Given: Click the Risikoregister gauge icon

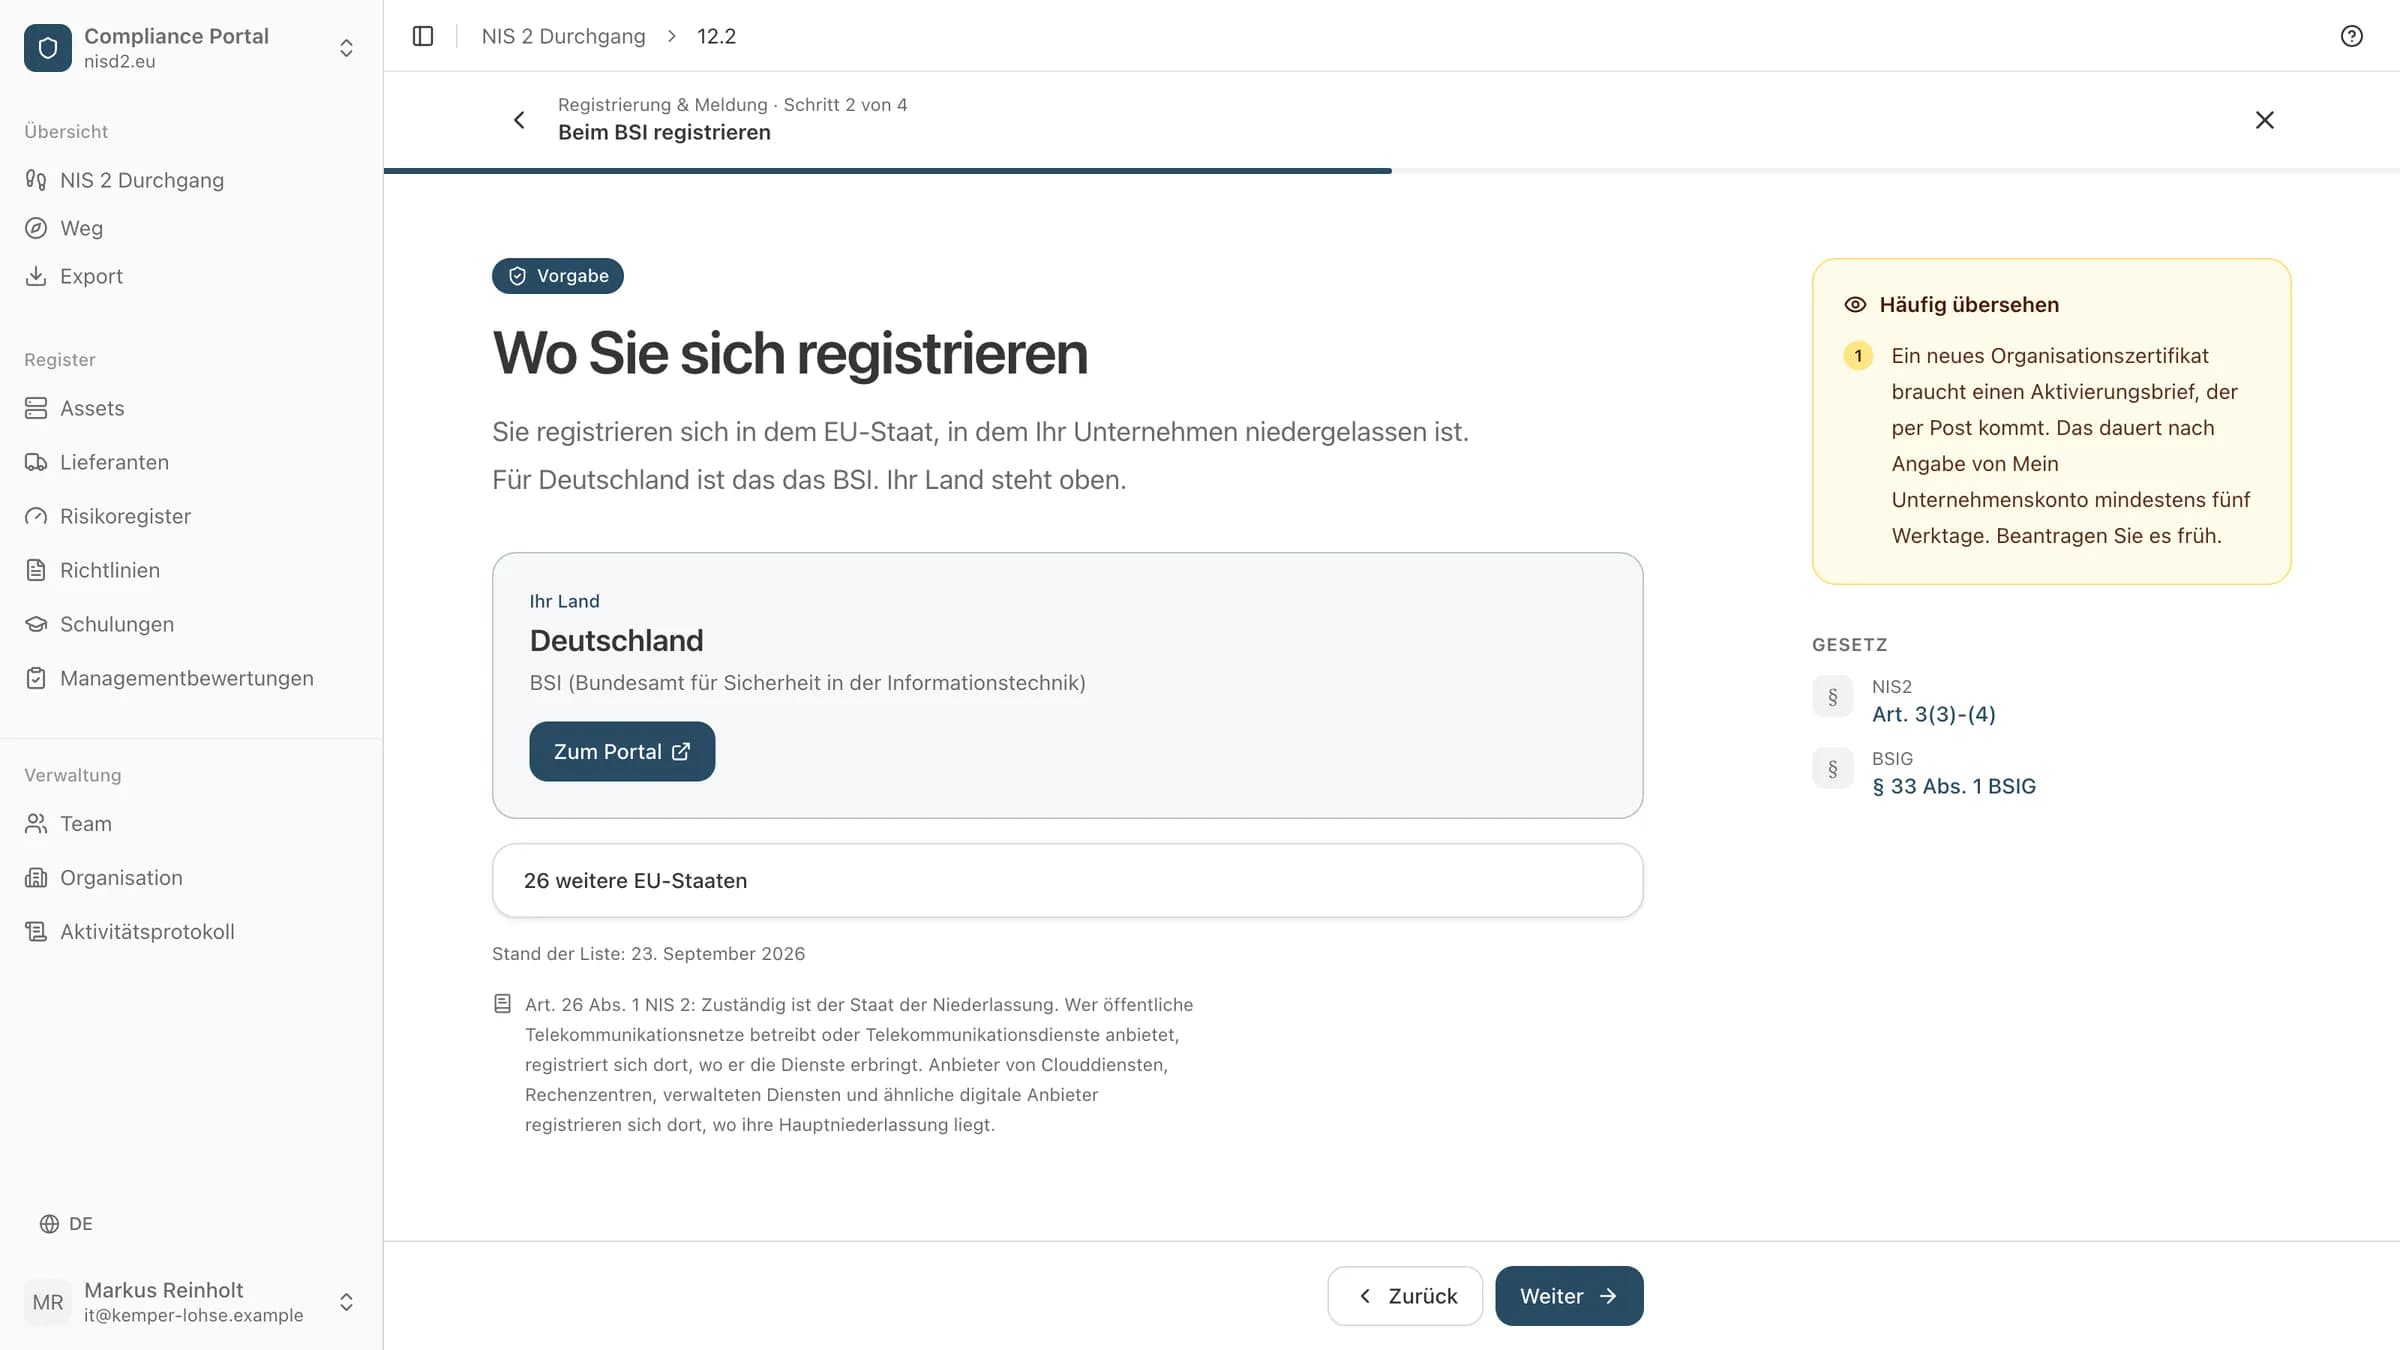Looking at the screenshot, I should click(36, 516).
